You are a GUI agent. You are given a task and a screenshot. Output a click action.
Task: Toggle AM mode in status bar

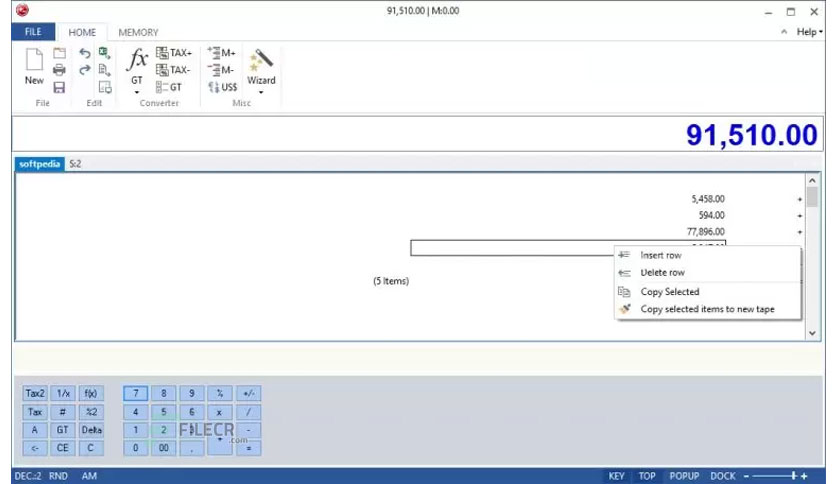pos(89,476)
